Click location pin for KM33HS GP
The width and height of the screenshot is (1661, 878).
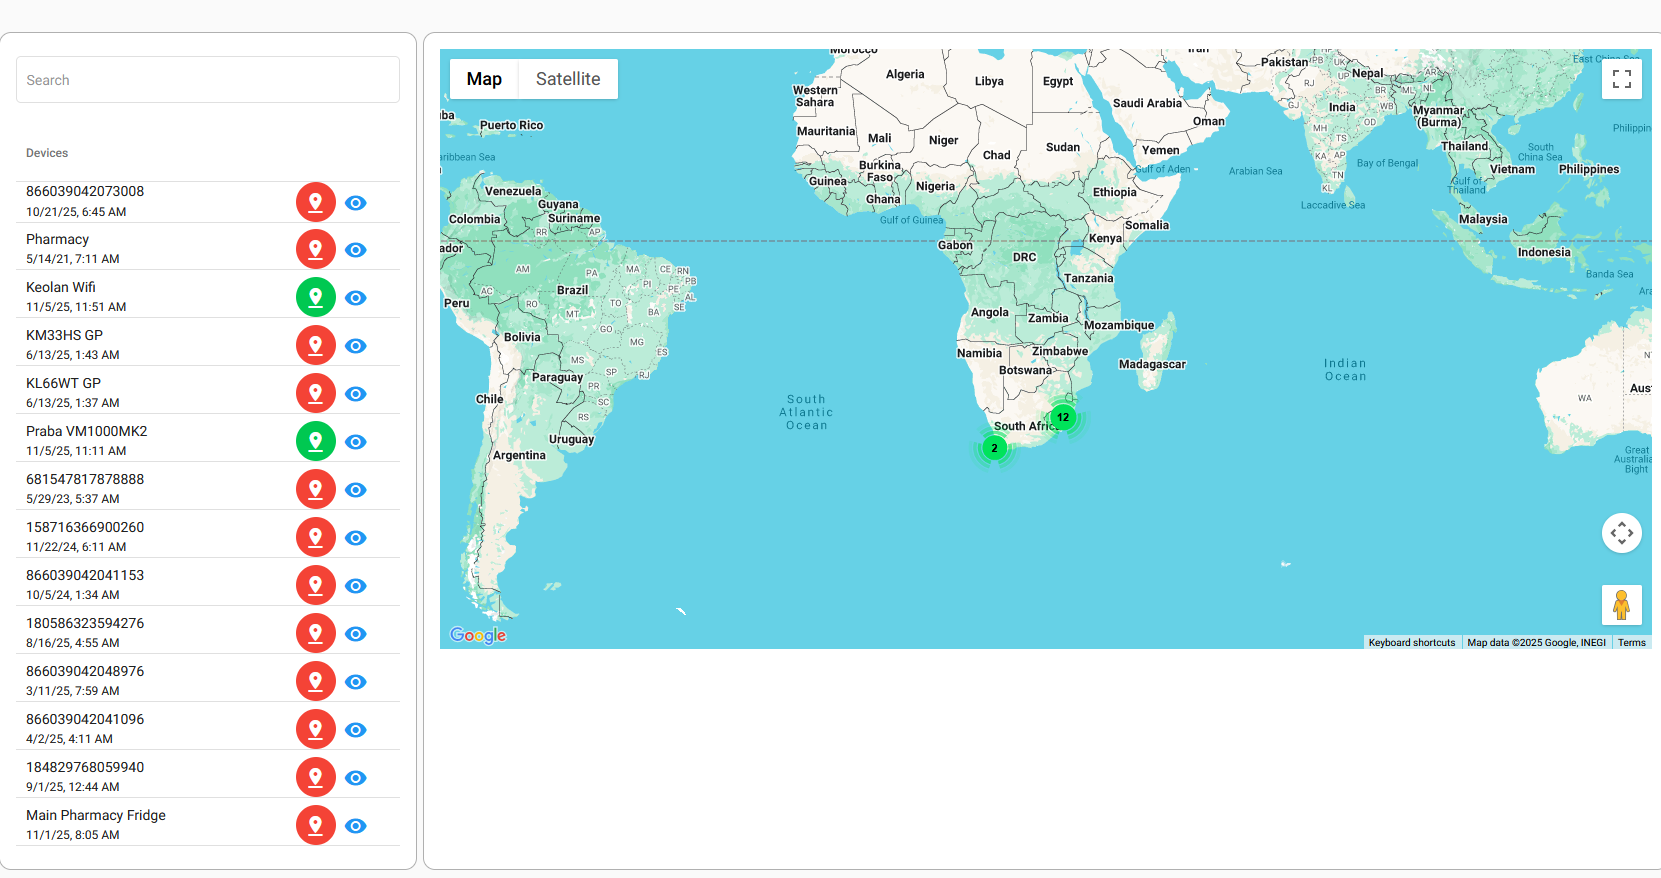(315, 345)
